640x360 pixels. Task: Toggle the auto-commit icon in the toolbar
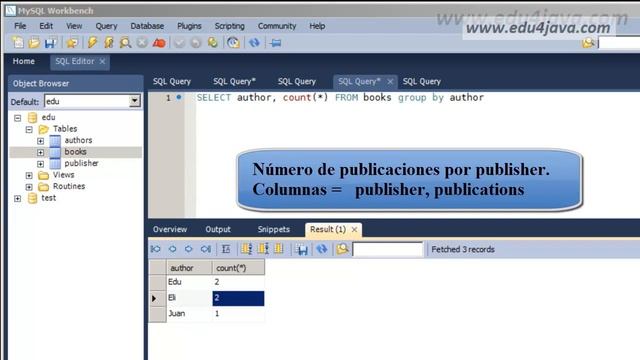click(x=213, y=42)
